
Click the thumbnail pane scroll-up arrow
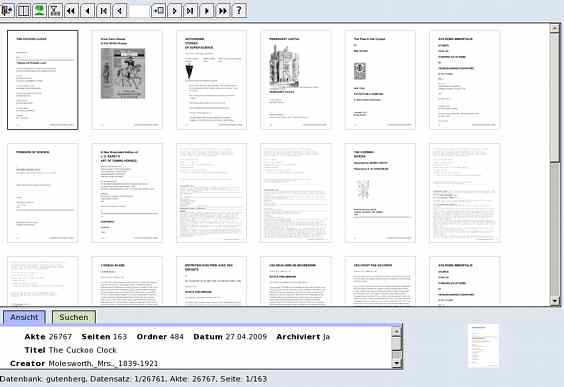pos(555,29)
